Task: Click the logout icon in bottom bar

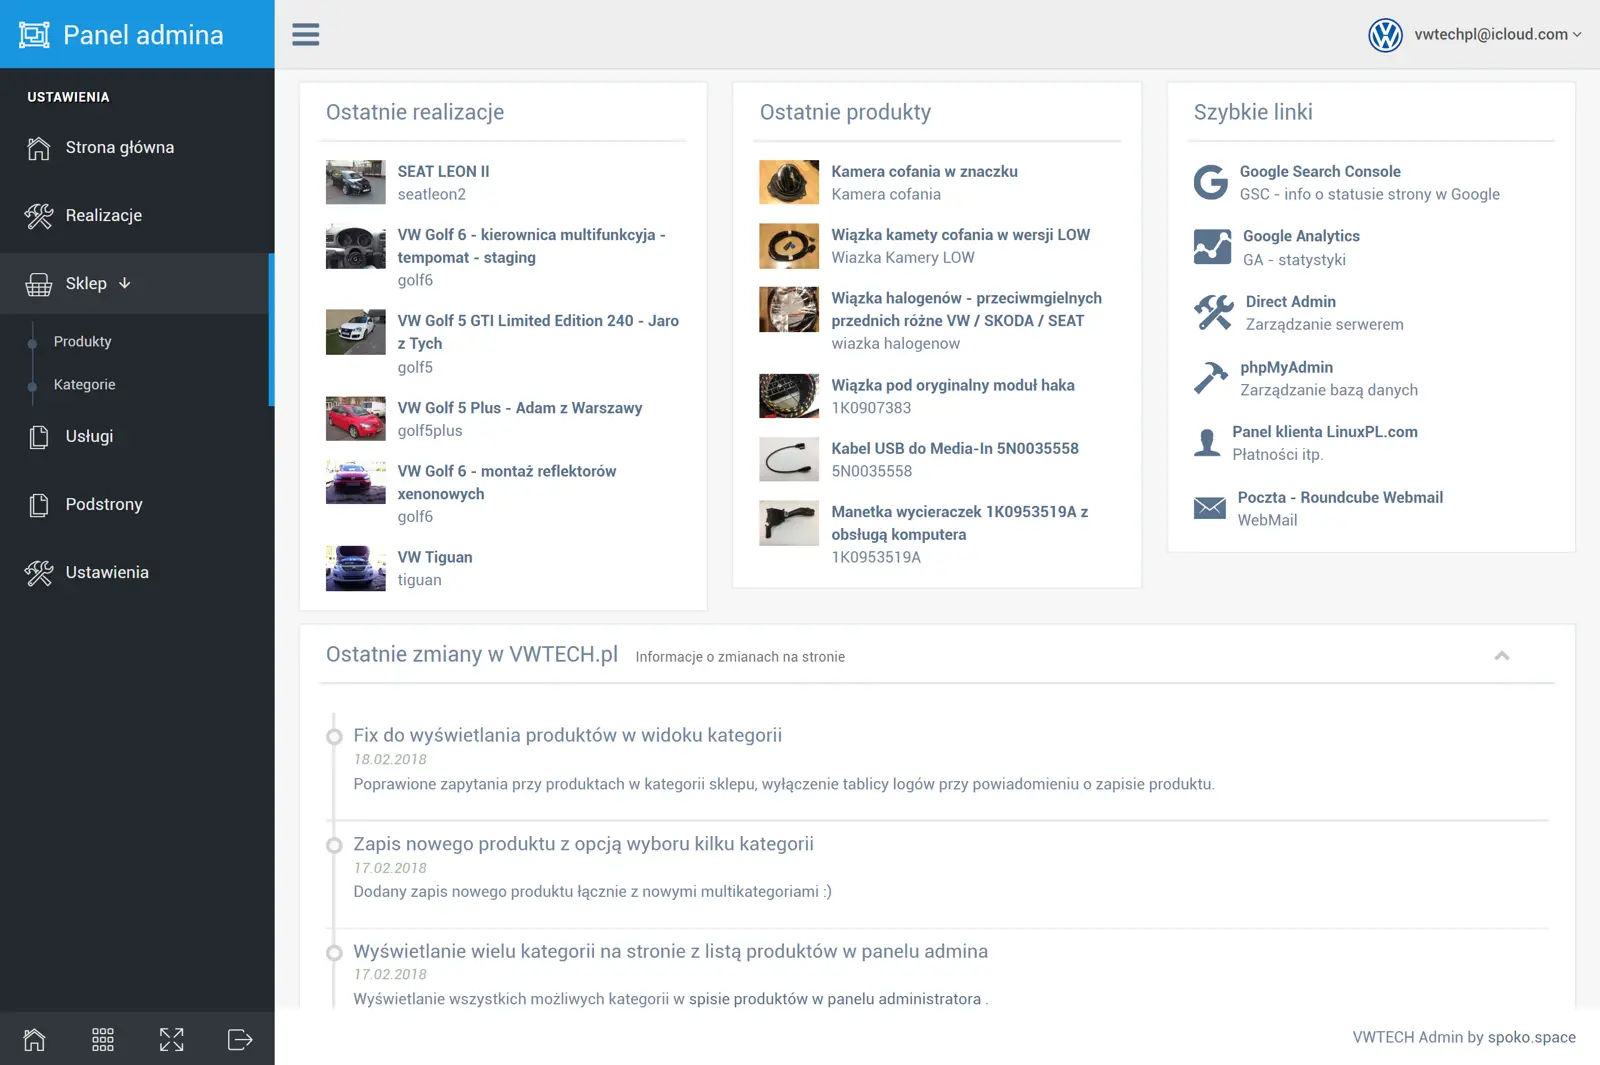Action: [240, 1040]
